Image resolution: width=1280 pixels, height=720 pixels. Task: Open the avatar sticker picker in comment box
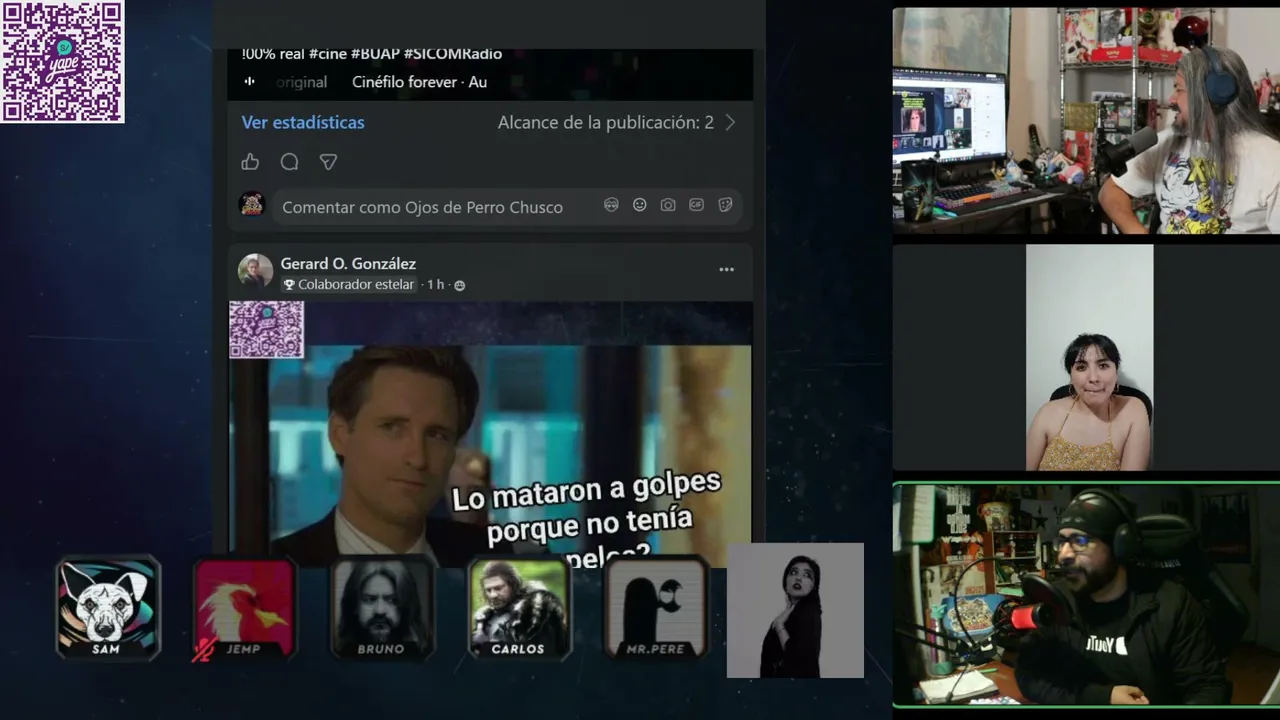[611, 205]
